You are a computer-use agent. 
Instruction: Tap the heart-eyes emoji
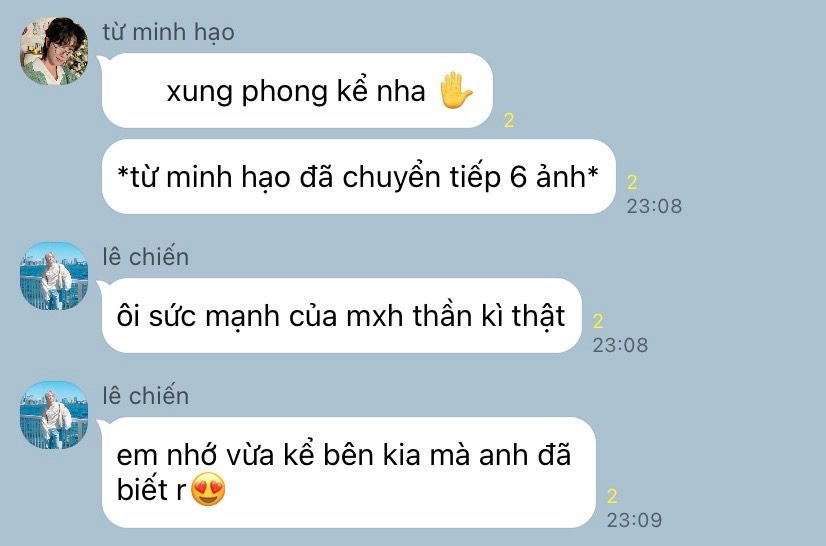(208, 489)
